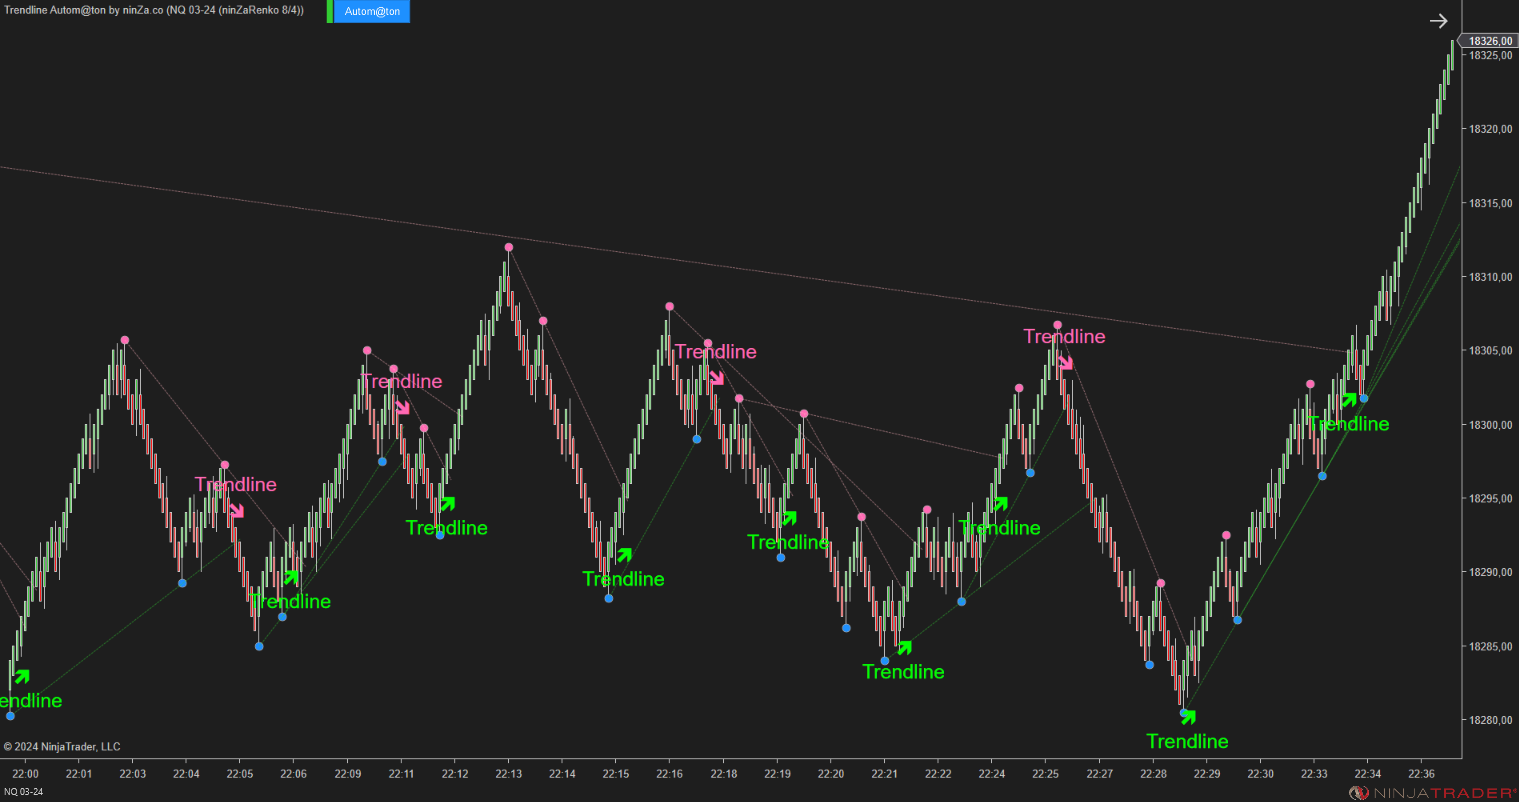Select the green arrow marker near 22:21
This screenshot has height=802, width=1519.
(904, 647)
